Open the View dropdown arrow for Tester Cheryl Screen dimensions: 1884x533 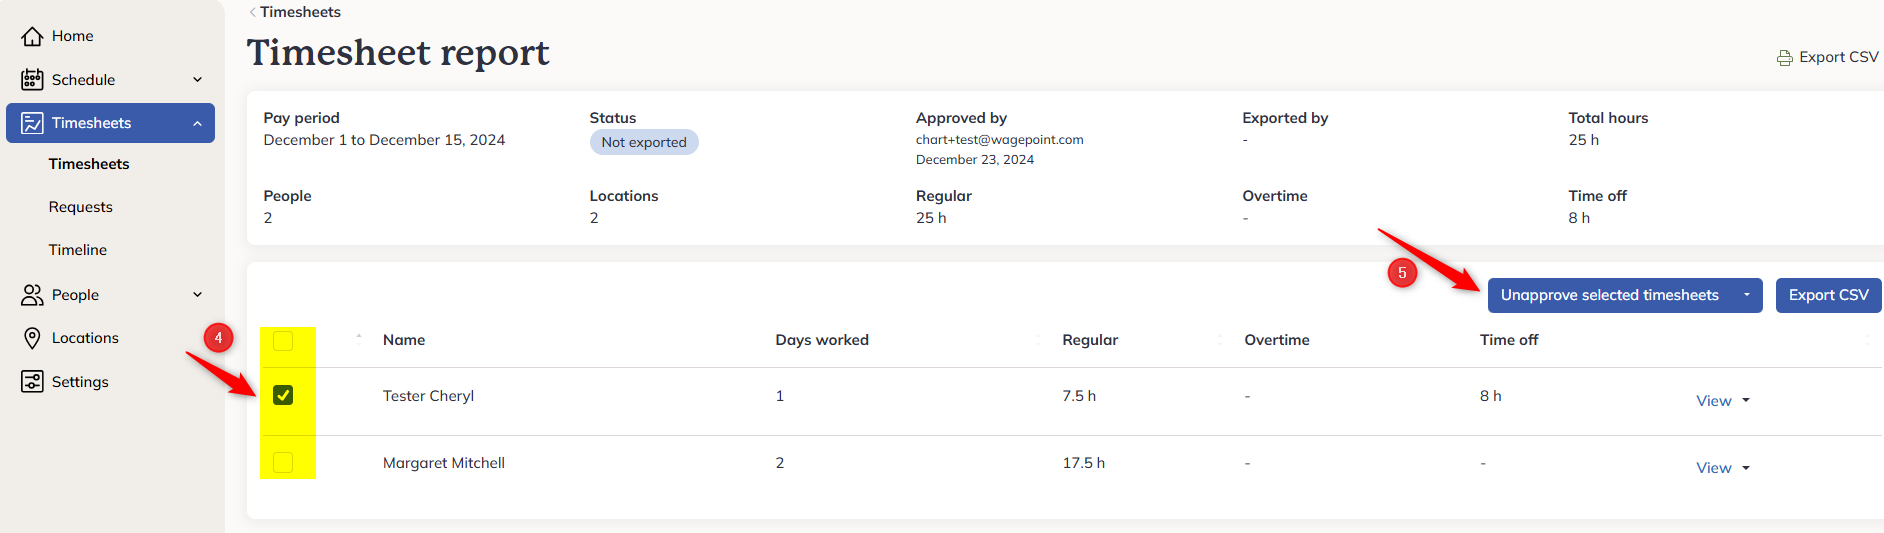click(1746, 400)
